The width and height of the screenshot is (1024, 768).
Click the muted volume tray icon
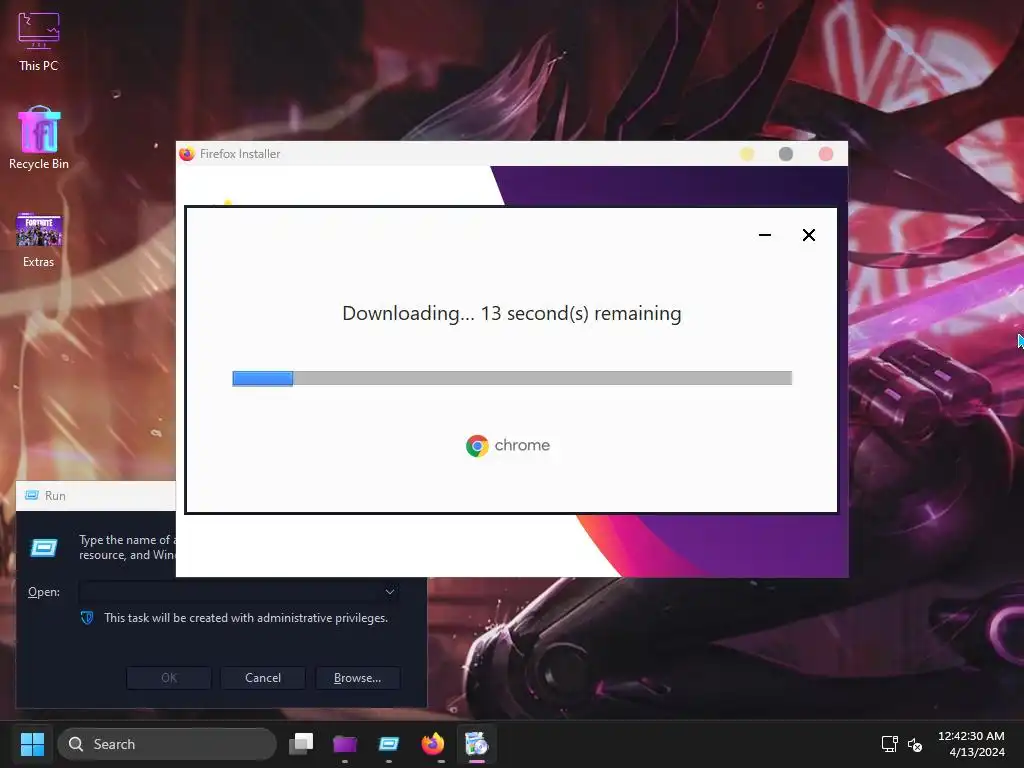click(915, 744)
